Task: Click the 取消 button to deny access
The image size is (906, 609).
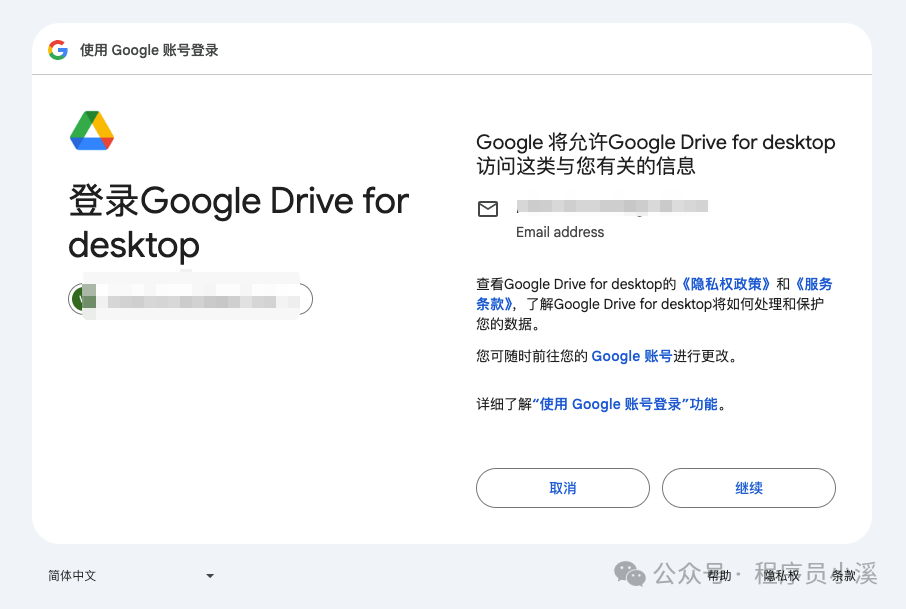Action: coord(562,488)
